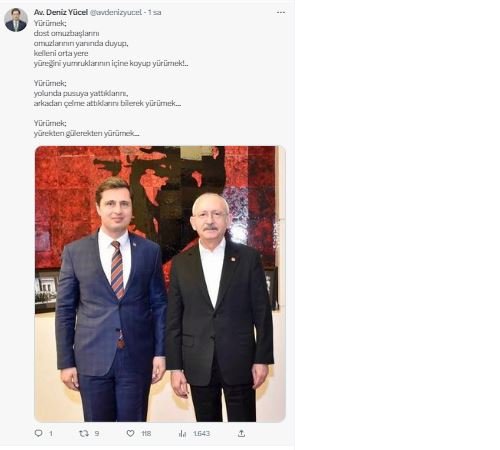The image size is (500, 450).
Task: Click the line 'yolunda pusuya yattıklarını,'
Action: (x=81, y=93)
